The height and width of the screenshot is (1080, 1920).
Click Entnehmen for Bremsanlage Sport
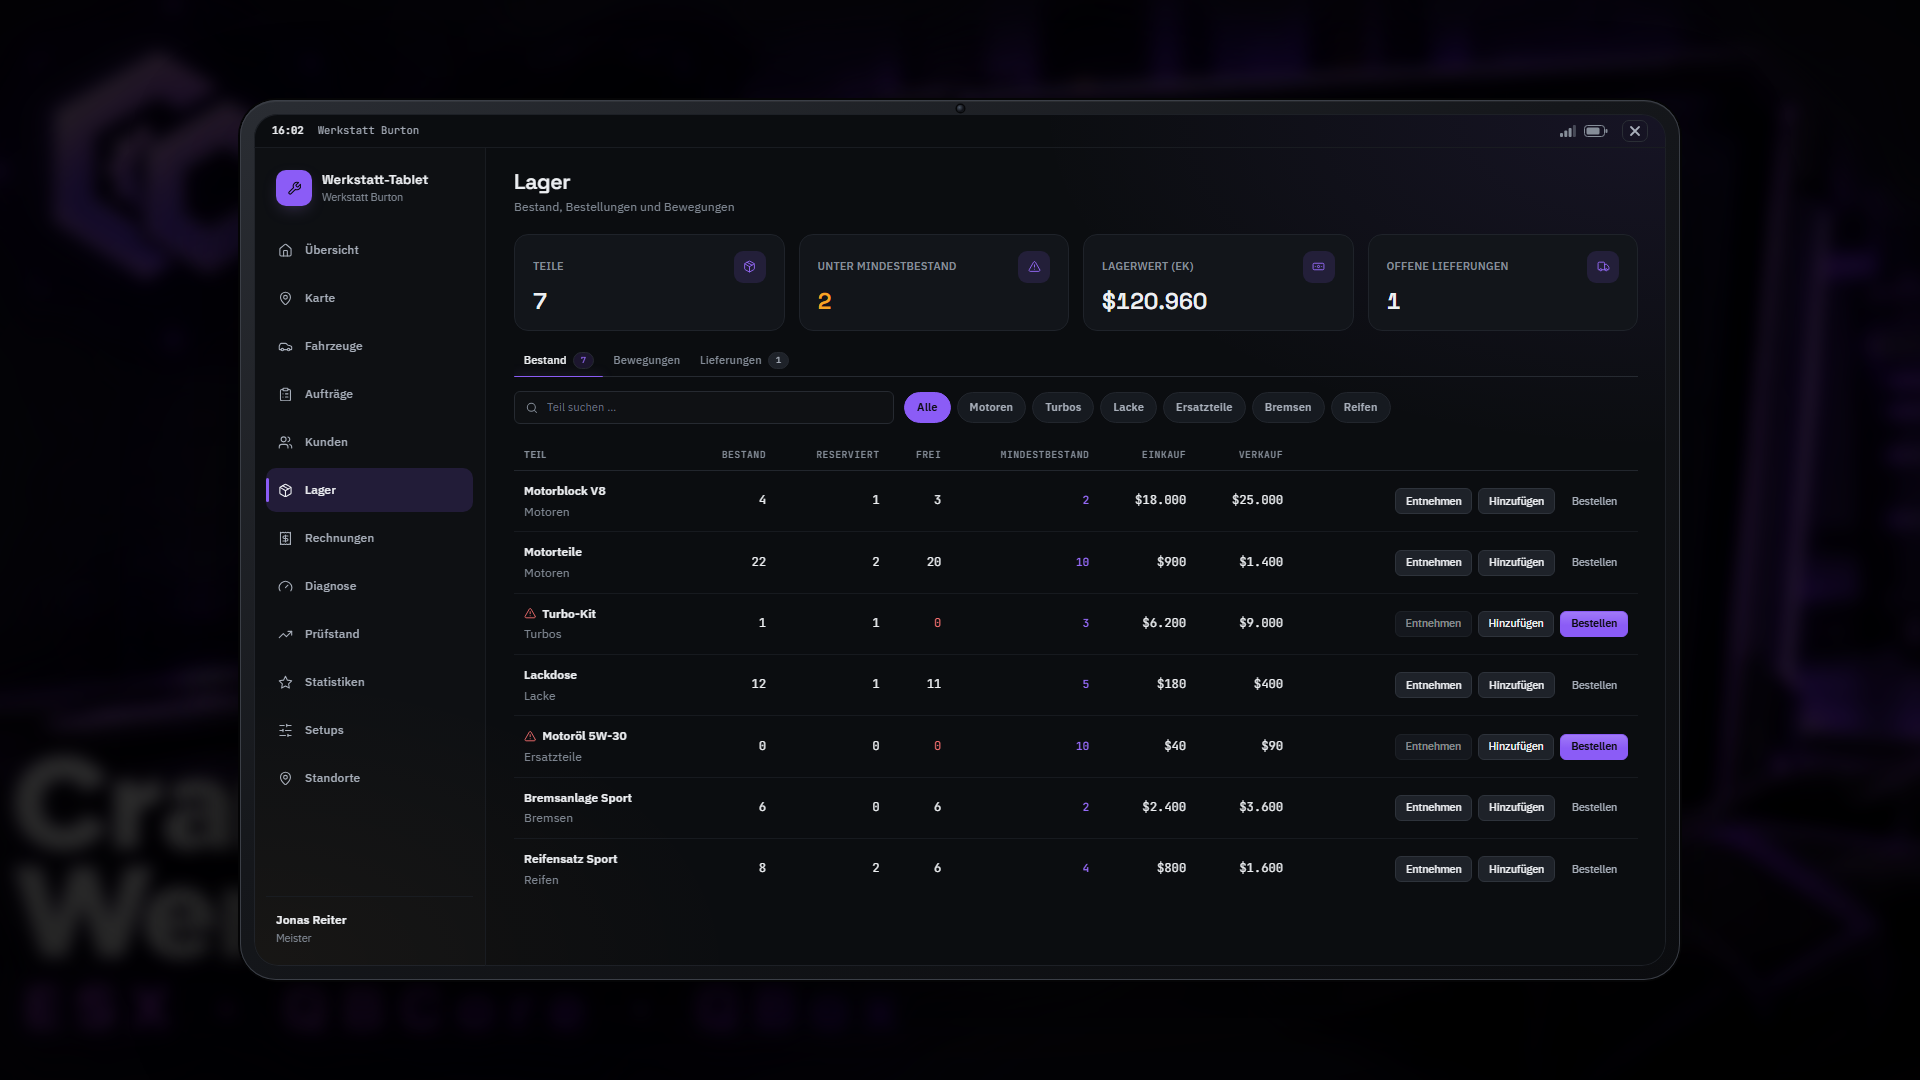pos(1433,807)
